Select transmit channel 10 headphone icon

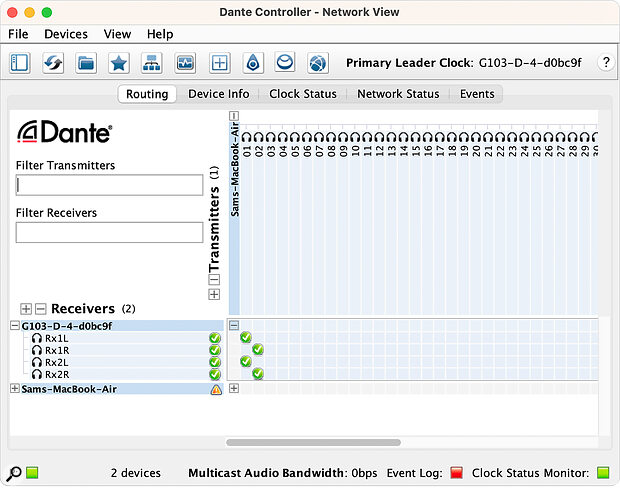pos(355,137)
